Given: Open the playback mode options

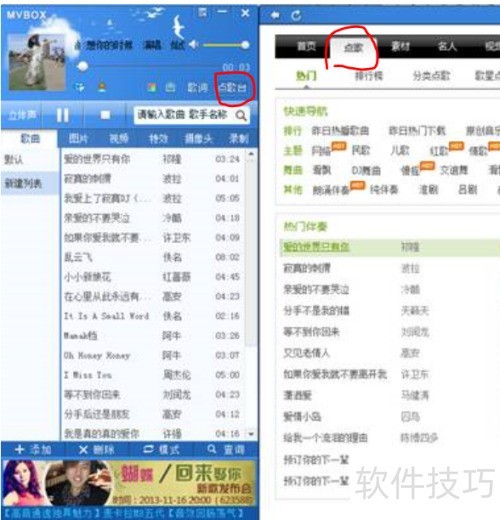Looking at the screenshot, I should tap(161, 450).
